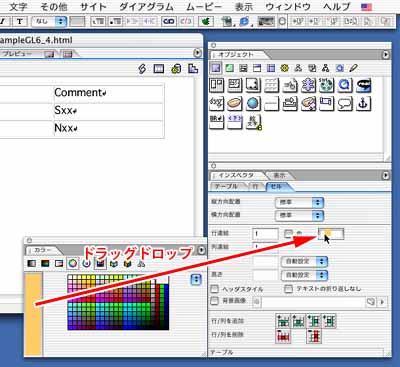Open the ダイアグラム menu
This screenshot has height=367, width=400.
(x=146, y=6)
